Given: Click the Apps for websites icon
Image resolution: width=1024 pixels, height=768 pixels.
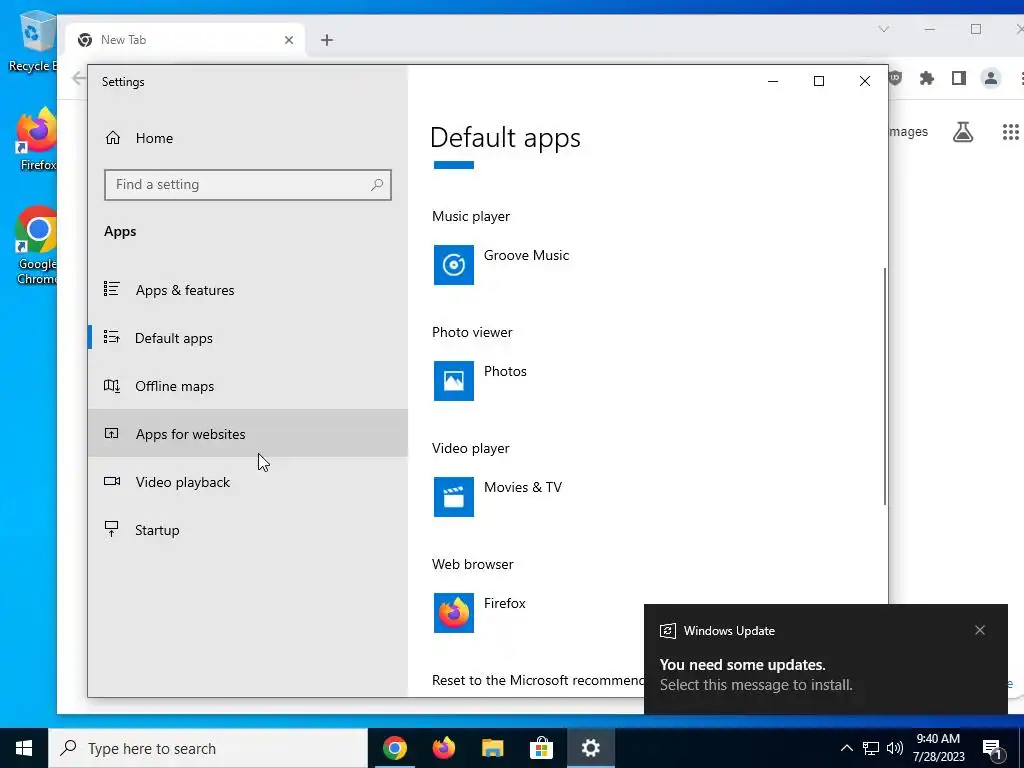Looking at the screenshot, I should coord(112,433).
